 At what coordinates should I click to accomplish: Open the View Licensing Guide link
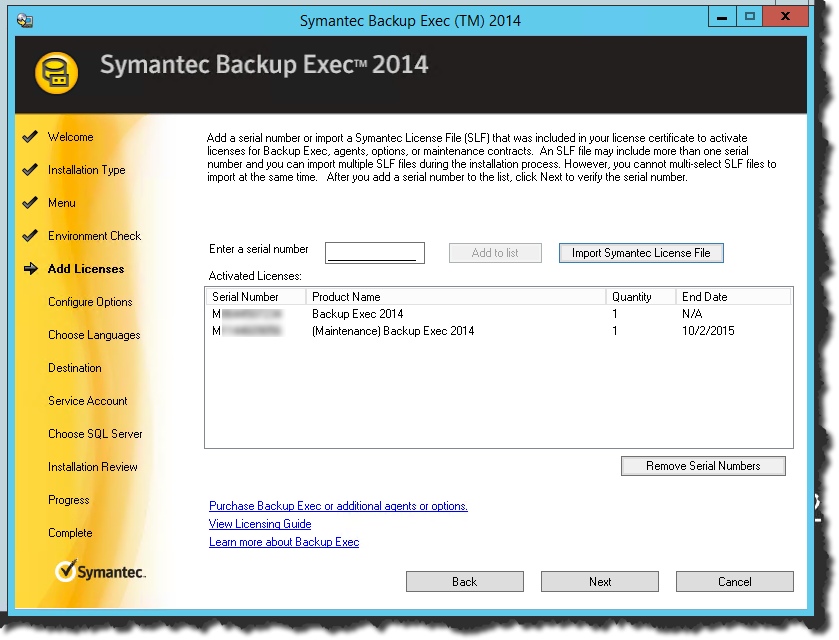point(260,524)
